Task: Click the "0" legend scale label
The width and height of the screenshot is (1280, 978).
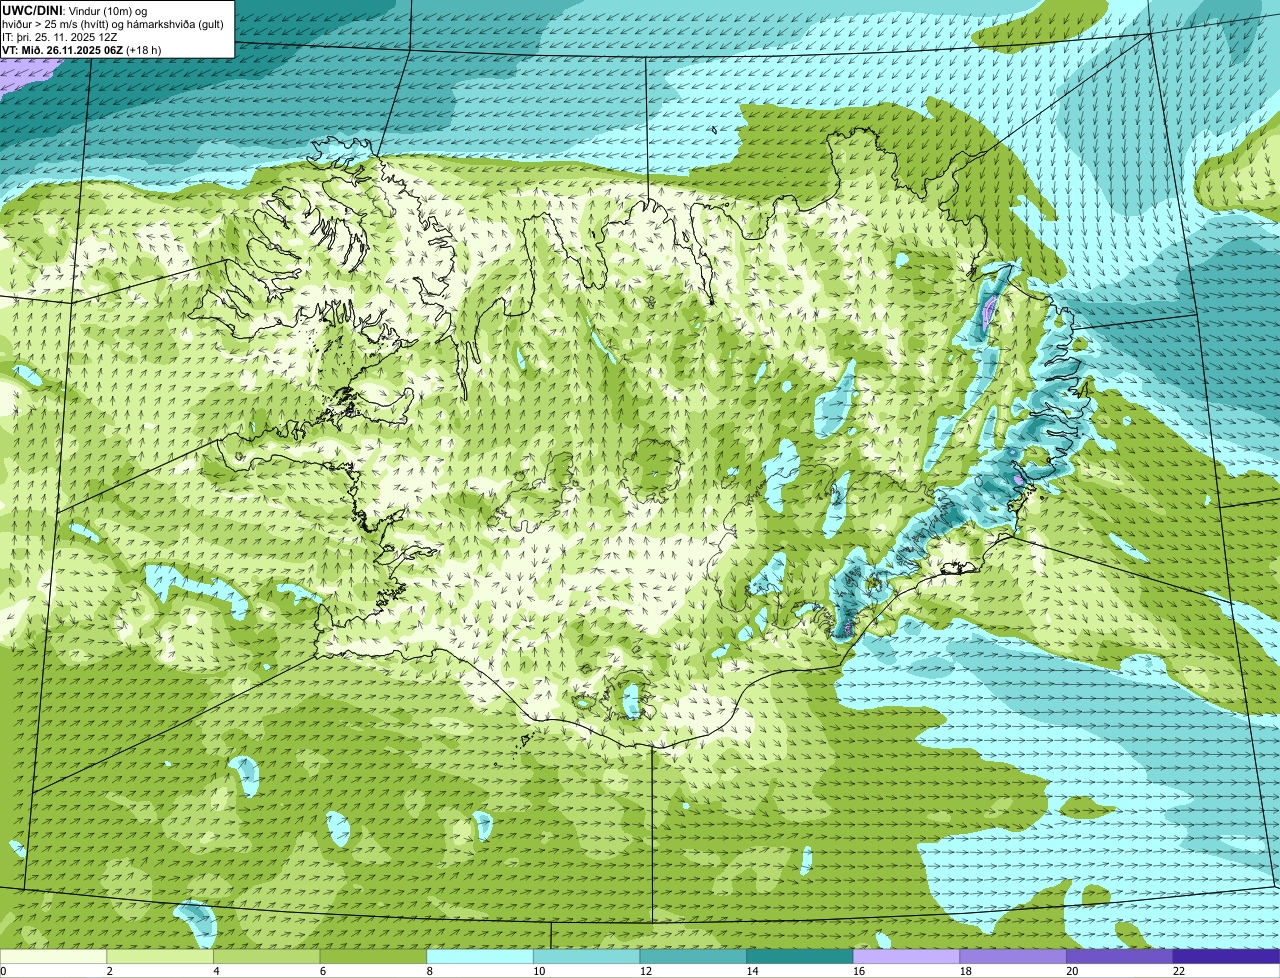Action: (x=3, y=971)
